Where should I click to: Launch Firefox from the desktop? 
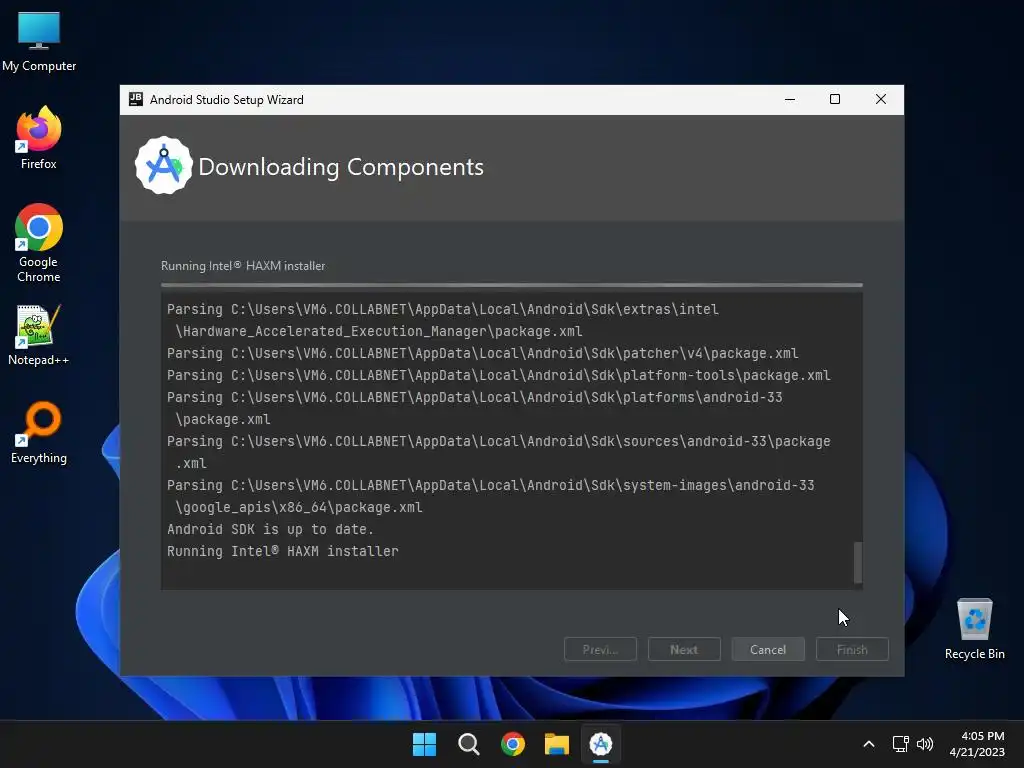[x=39, y=138]
